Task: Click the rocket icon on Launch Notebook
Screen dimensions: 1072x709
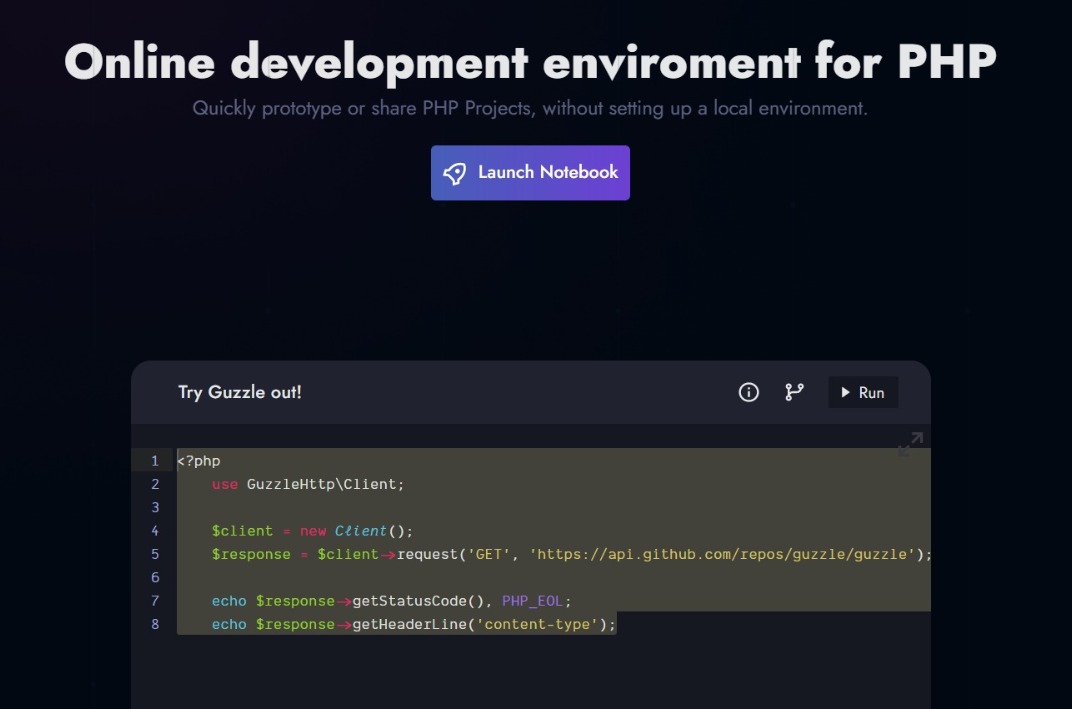Action: tap(455, 173)
